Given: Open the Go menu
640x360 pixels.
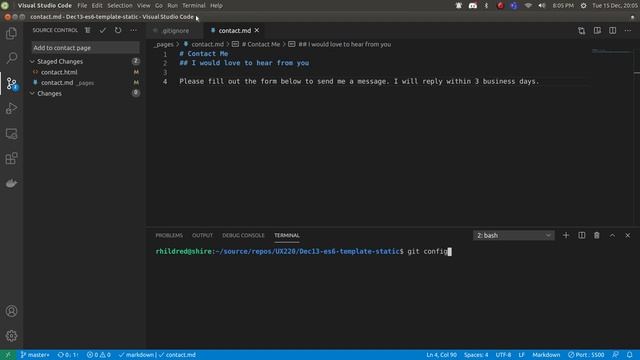Looking at the screenshot, I should point(159,6).
